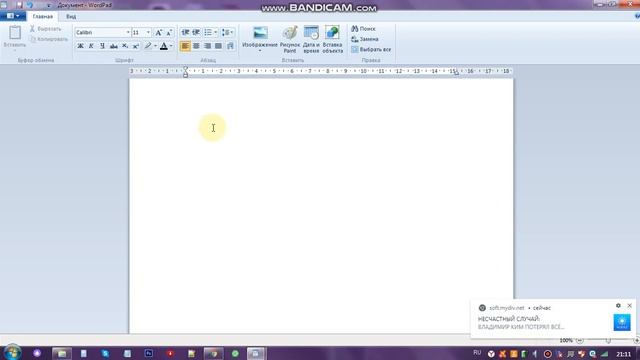Click the right indent marker on ruler

(x=456, y=73)
